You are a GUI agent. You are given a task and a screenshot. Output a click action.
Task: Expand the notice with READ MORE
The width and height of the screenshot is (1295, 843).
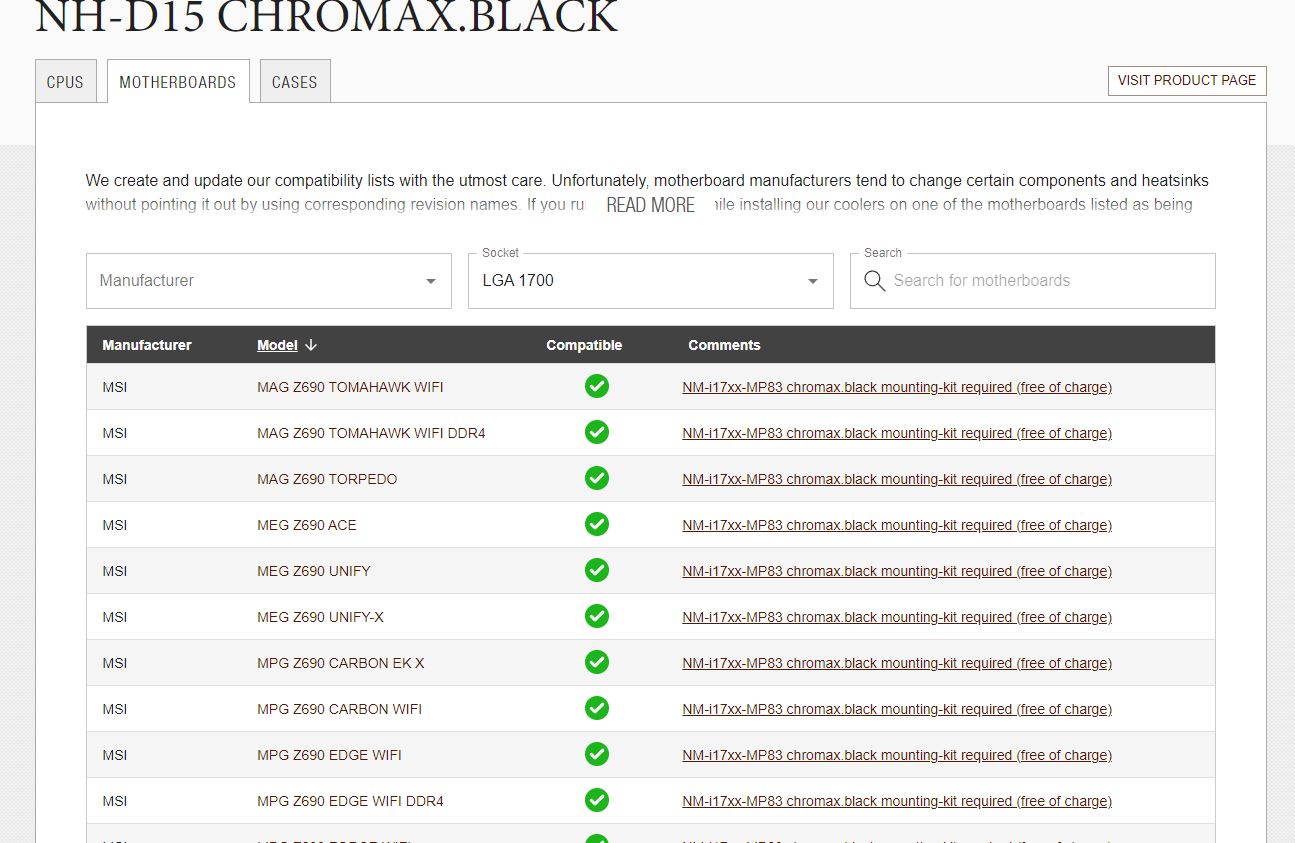pyautogui.click(x=650, y=205)
